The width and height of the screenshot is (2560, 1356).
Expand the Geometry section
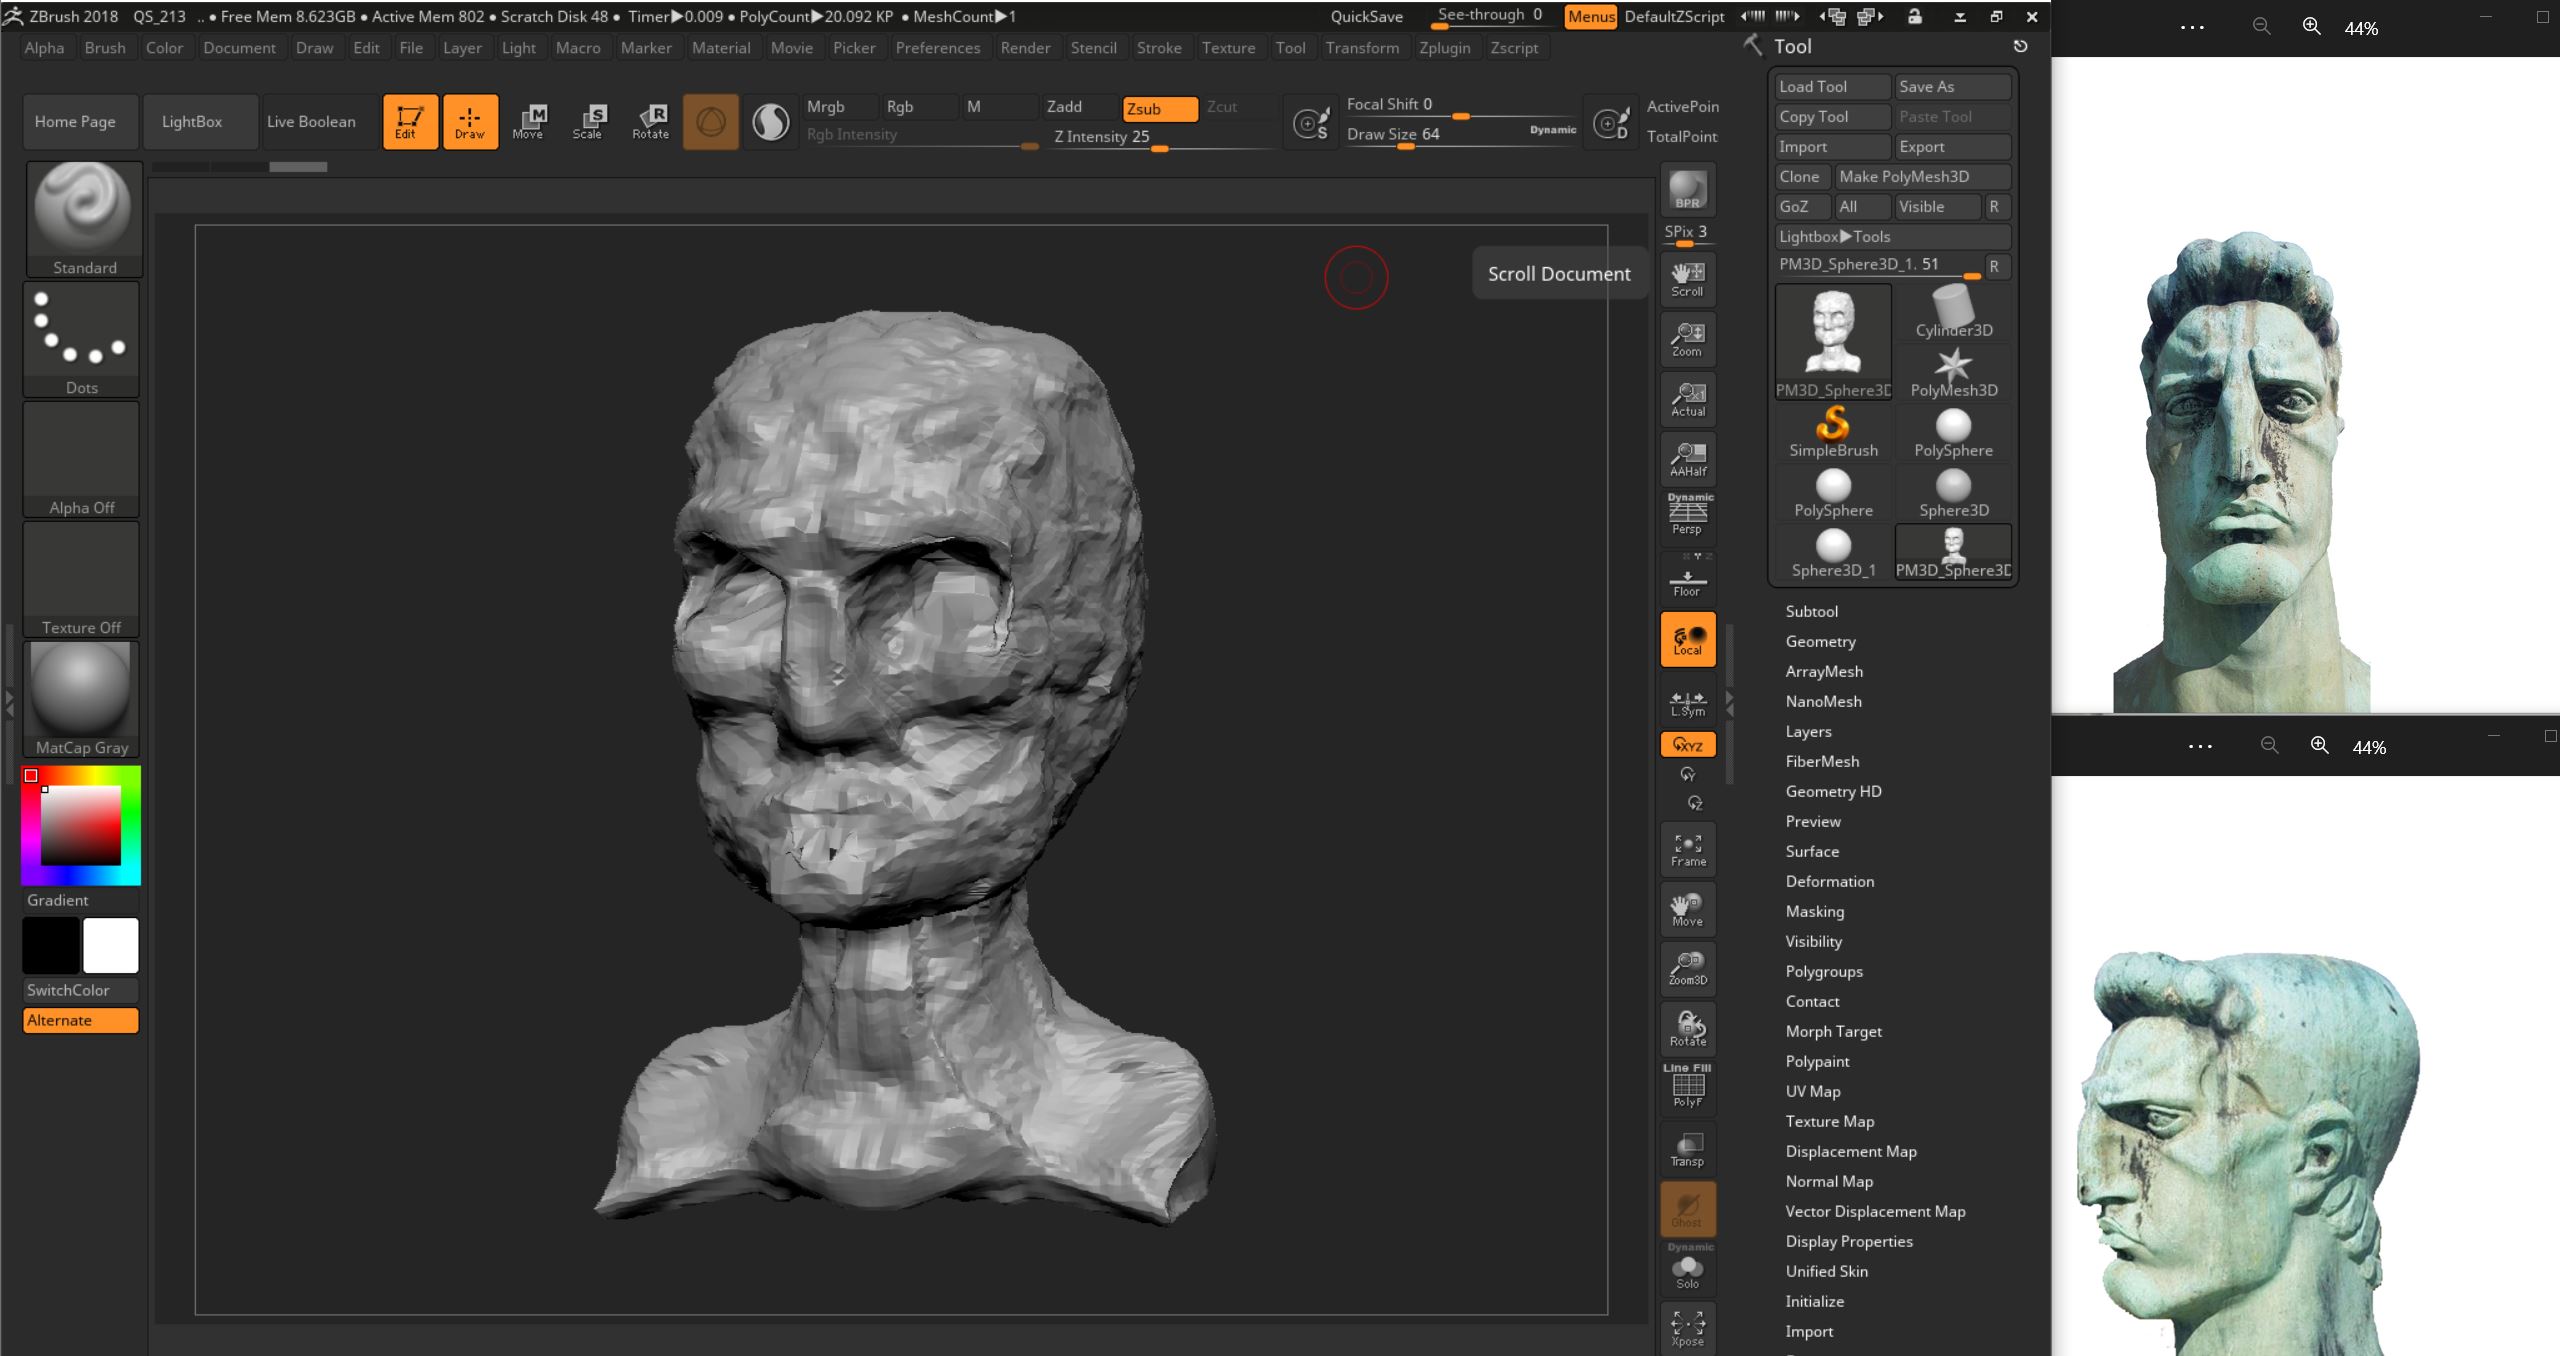[x=1820, y=641]
